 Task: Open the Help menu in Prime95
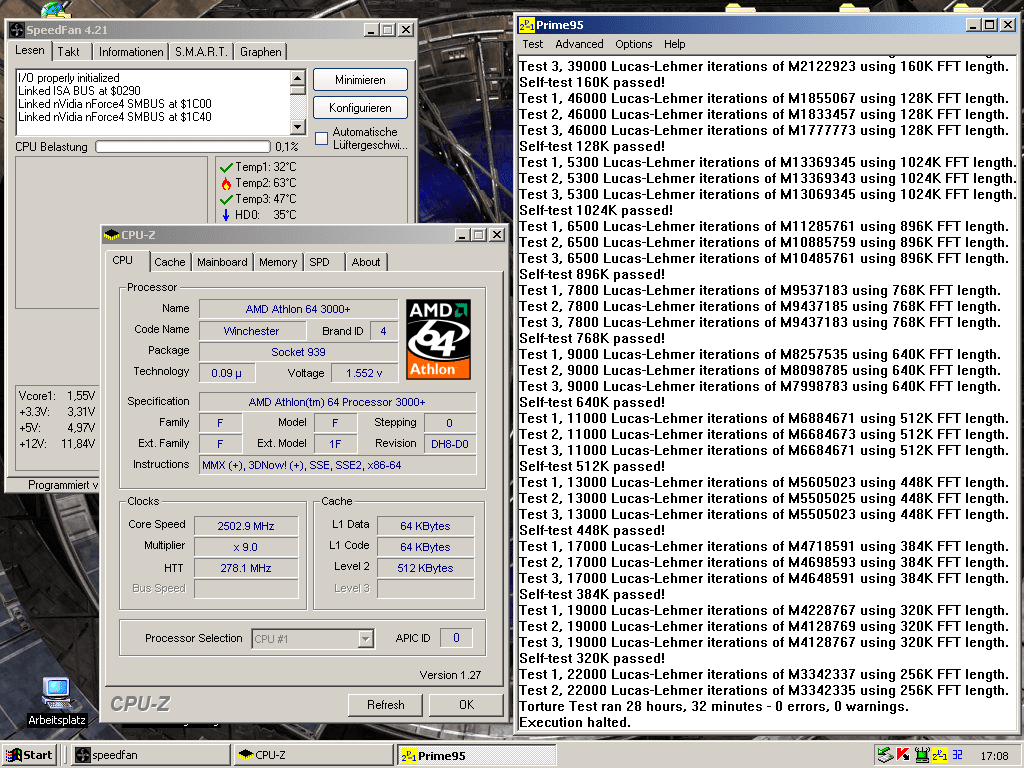pyautogui.click(x=675, y=44)
